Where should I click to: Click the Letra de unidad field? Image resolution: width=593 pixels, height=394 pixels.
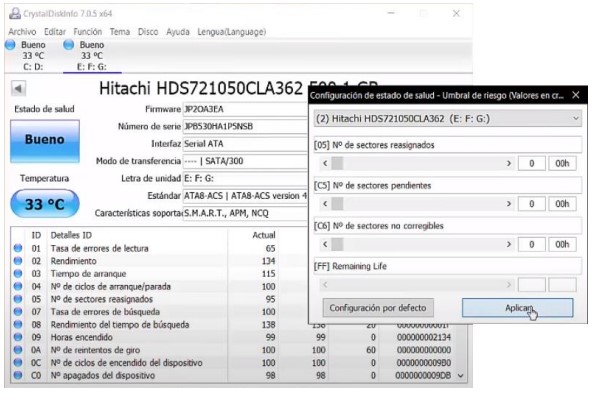click(x=245, y=178)
